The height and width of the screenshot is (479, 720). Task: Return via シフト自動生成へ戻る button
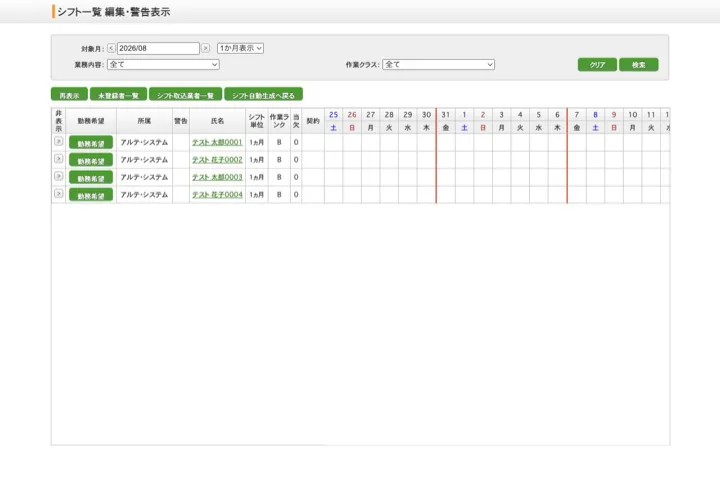tap(263, 95)
